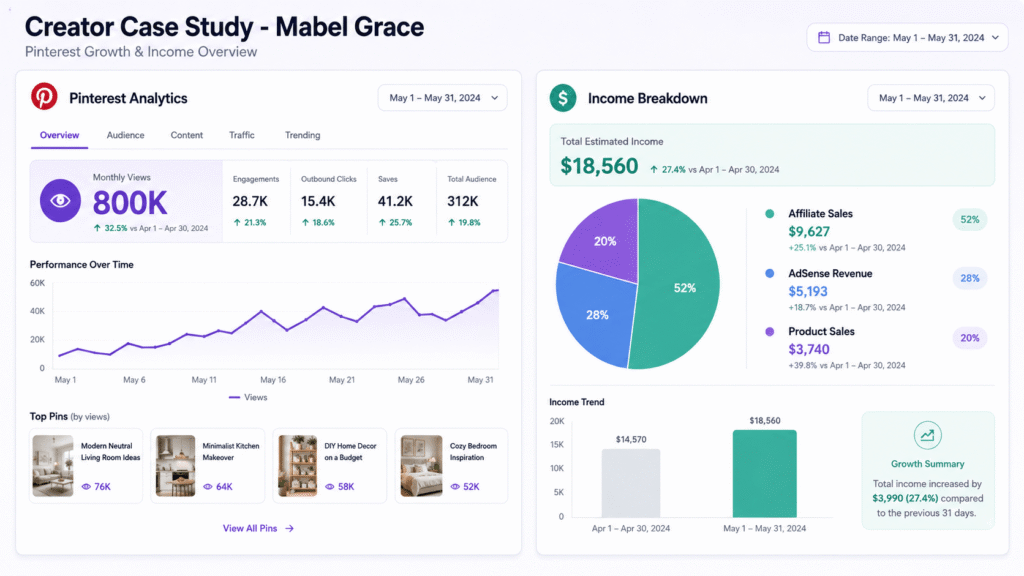Click the eye icon beside 52K views
1024x576 pixels.
(455, 487)
